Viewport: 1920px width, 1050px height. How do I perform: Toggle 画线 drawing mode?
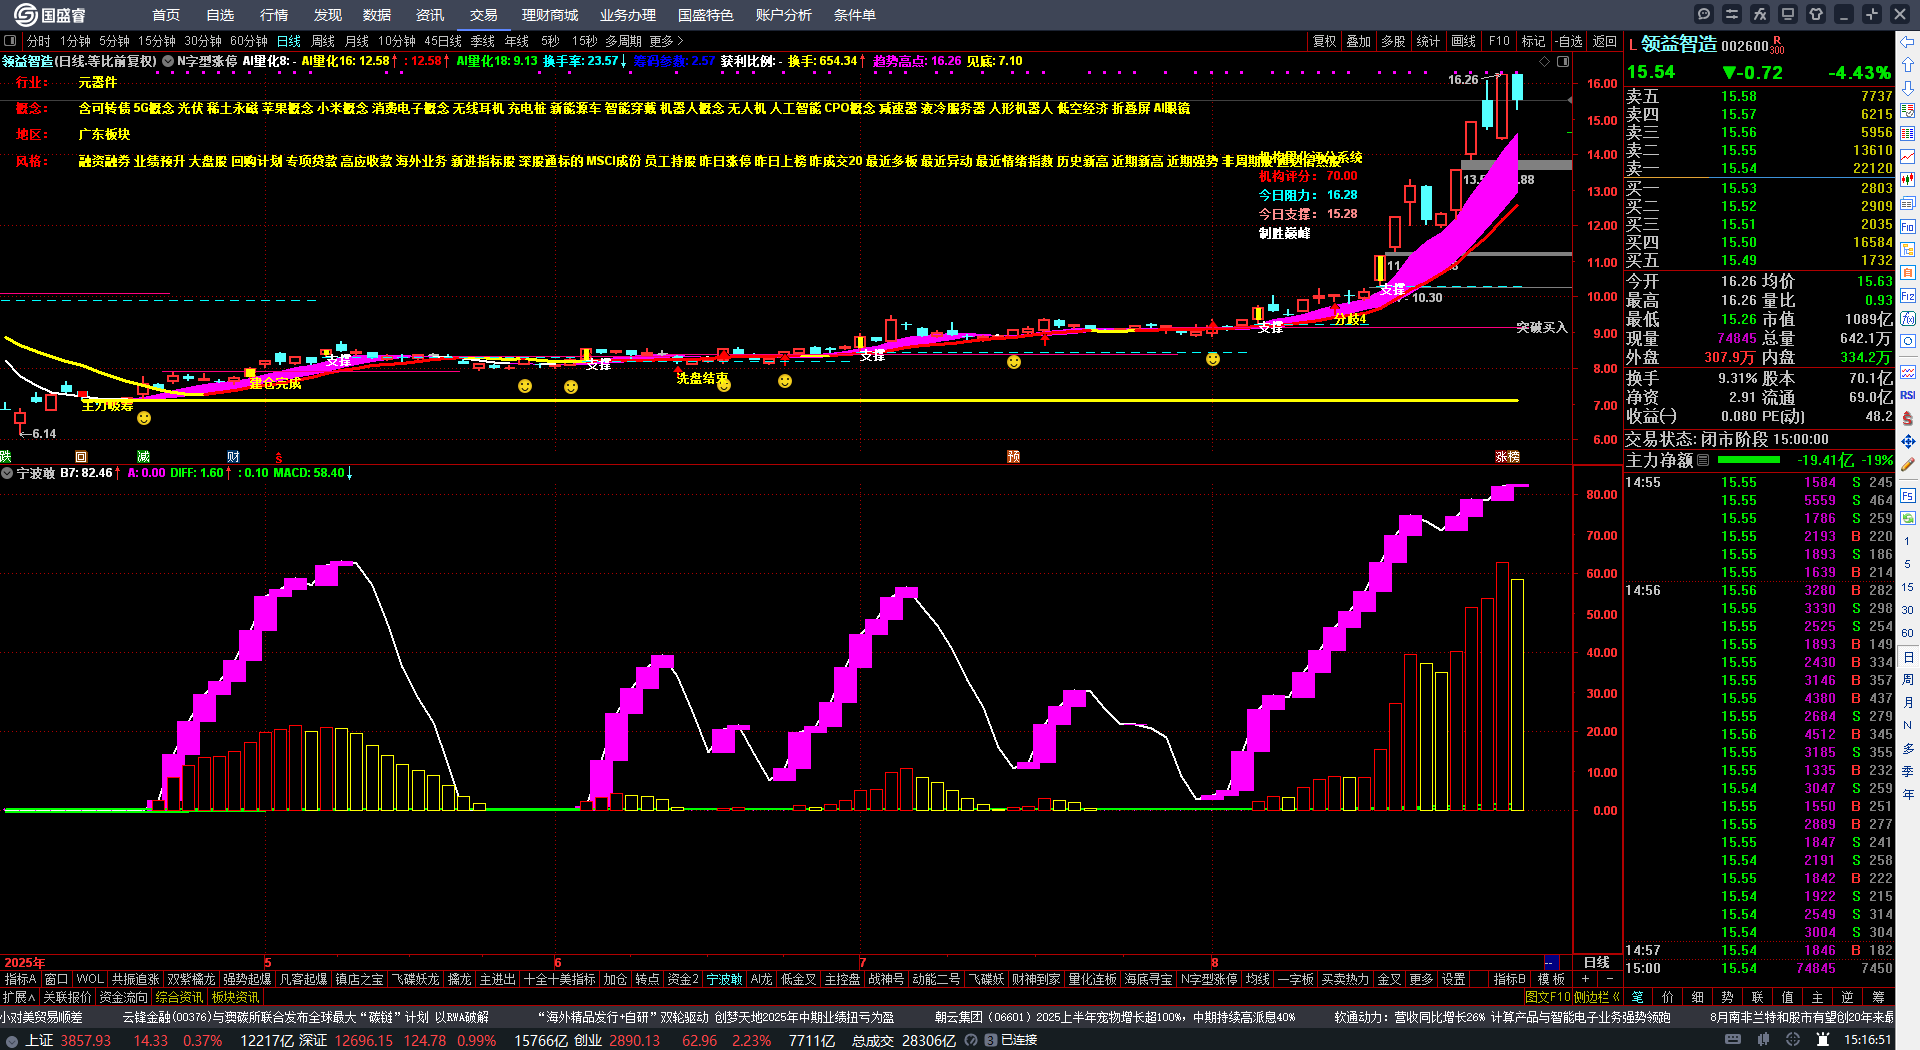click(x=1464, y=41)
